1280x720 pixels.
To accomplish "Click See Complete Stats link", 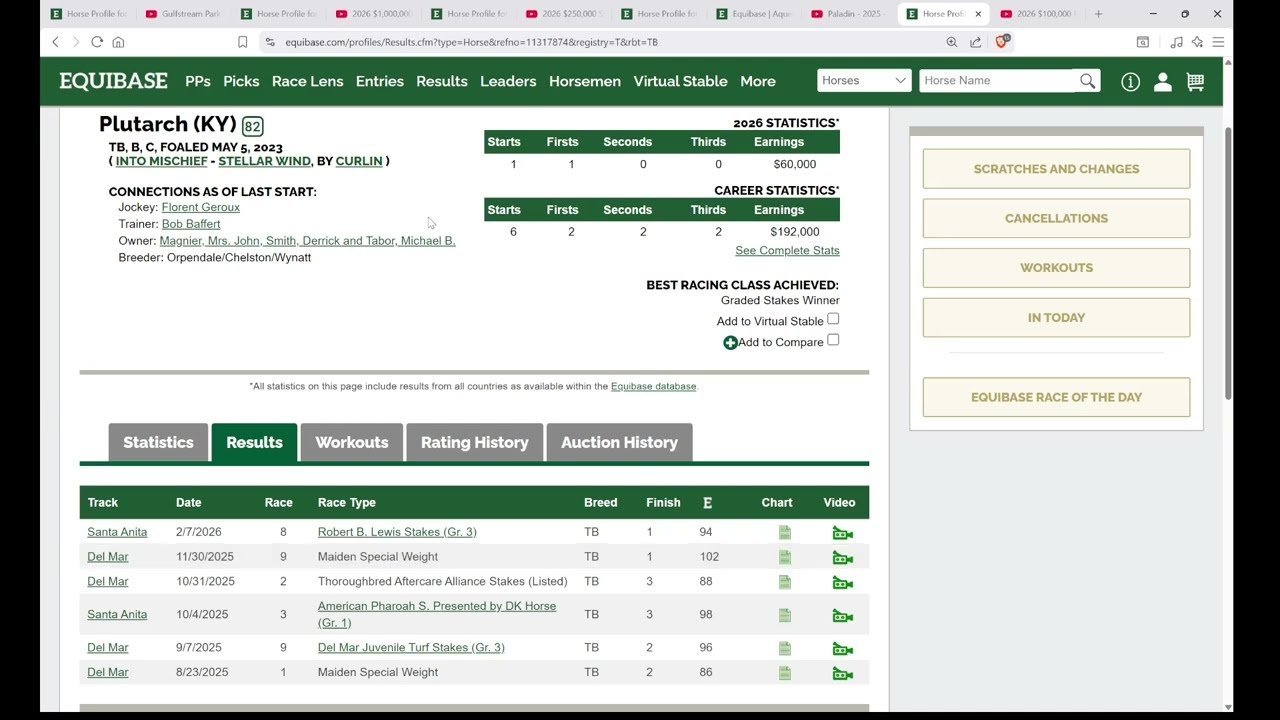I will [787, 251].
